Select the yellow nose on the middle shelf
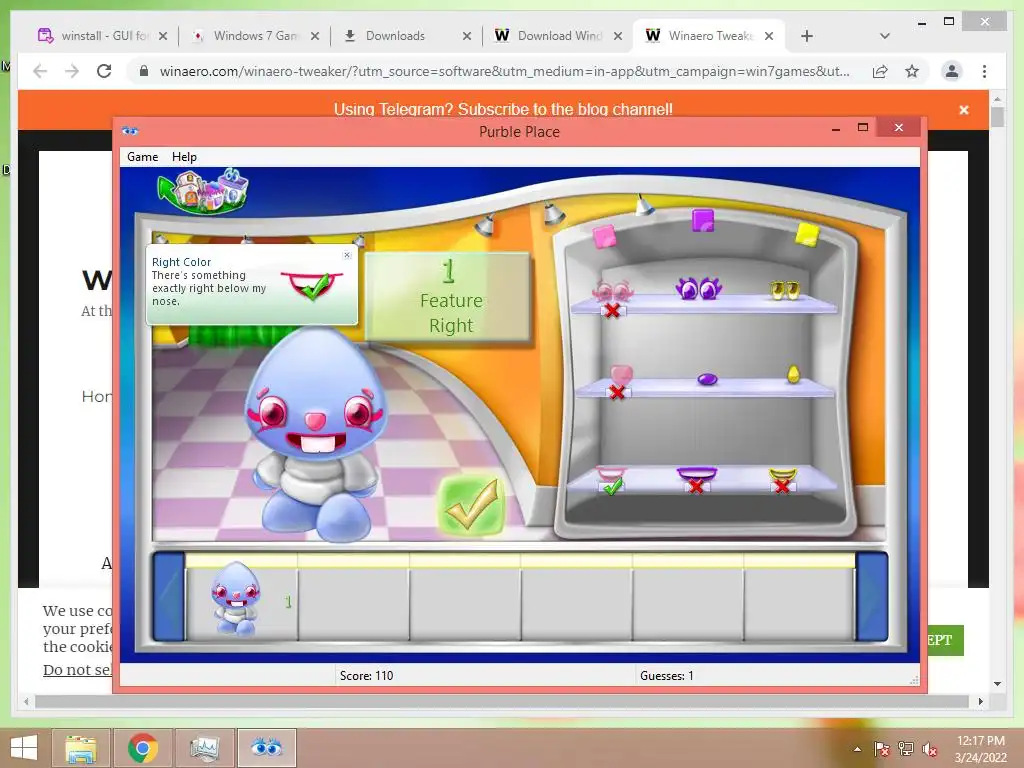Screen dimensions: 1024x768 793,374
